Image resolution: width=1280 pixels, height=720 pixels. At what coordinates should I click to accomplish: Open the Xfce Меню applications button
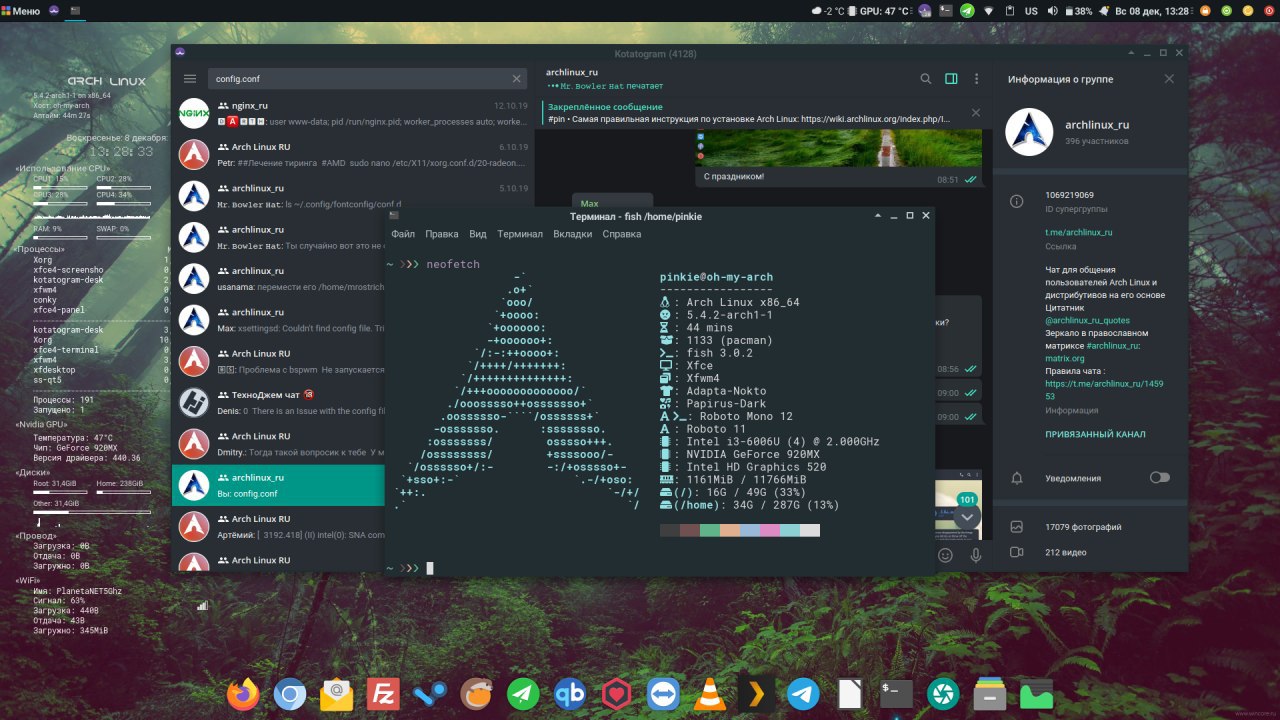[20, 10]
